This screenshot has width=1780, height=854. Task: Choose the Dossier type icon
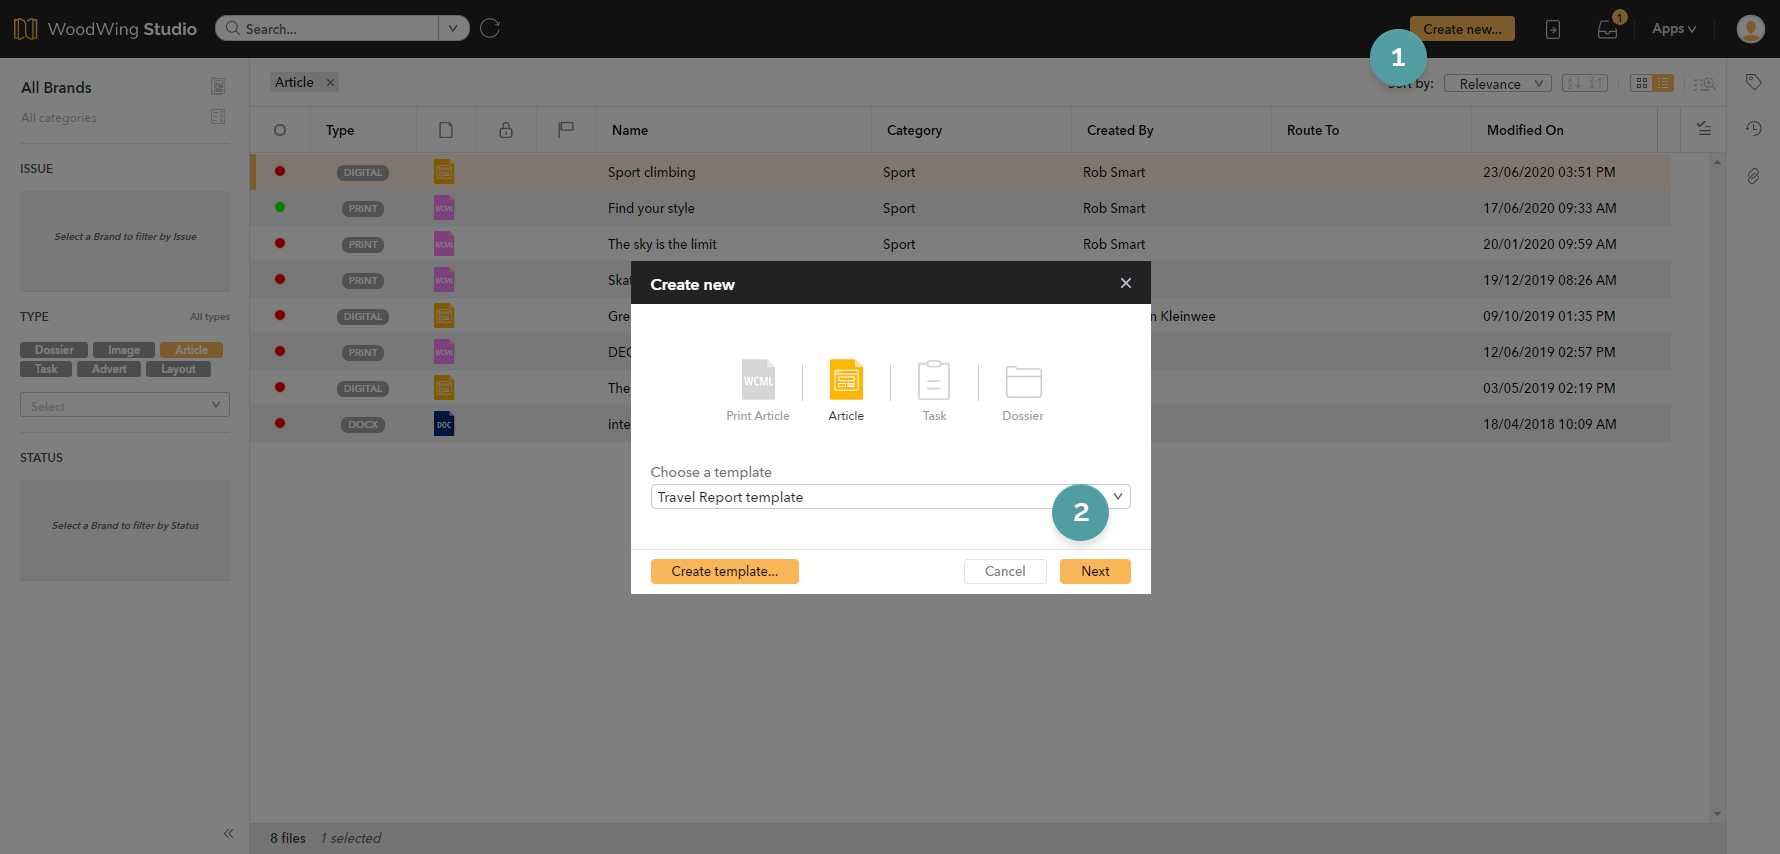1023,381
